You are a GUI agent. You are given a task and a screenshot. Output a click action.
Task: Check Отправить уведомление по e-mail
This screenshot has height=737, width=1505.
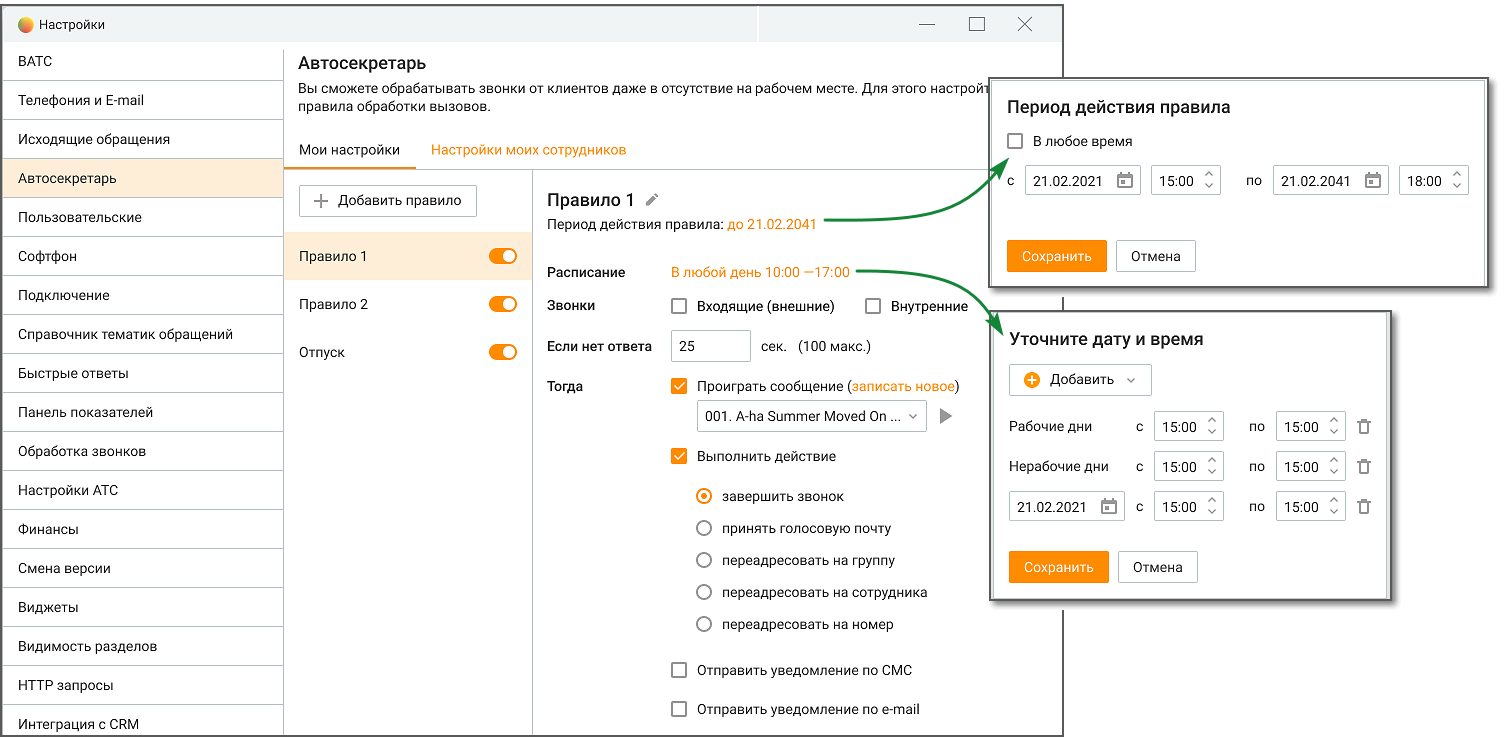679,709
